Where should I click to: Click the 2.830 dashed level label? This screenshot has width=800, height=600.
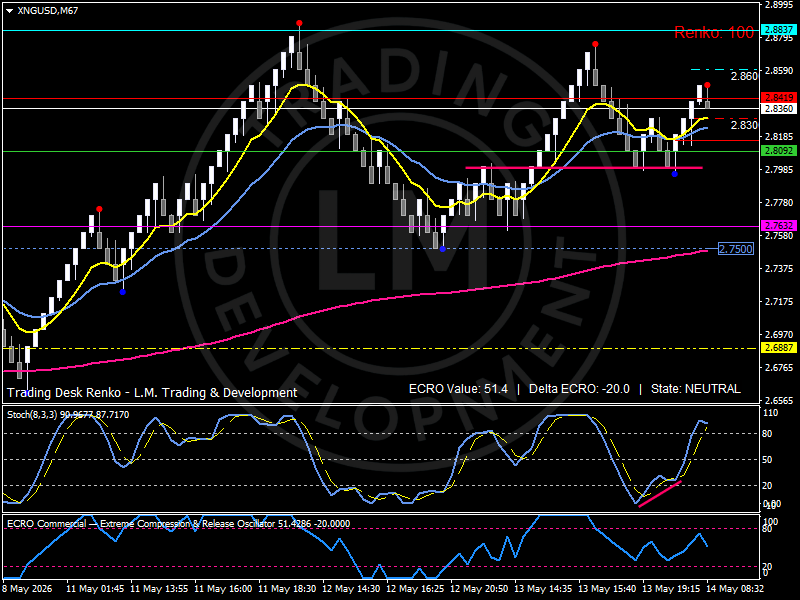click(x=744, y=125)
